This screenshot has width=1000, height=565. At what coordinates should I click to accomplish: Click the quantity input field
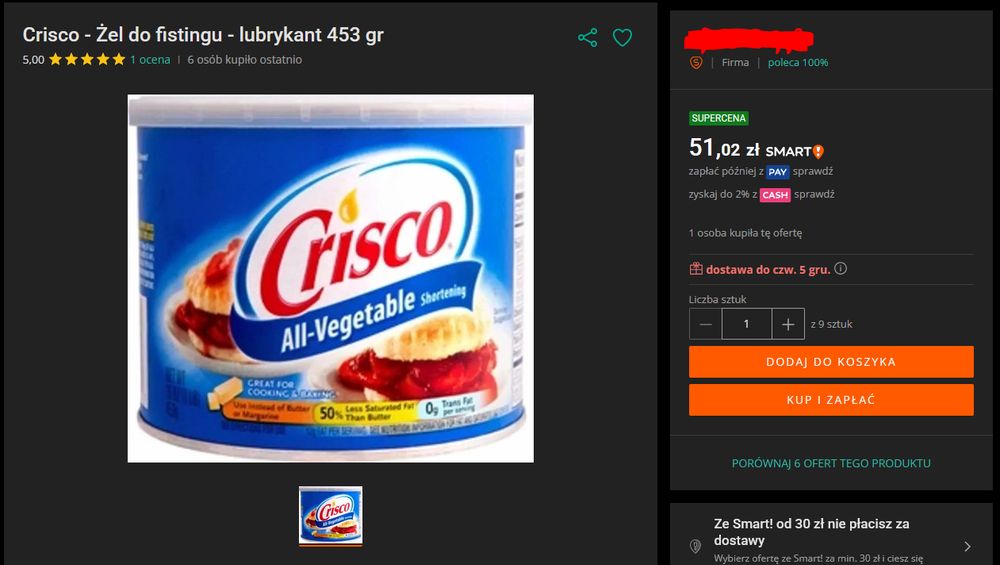coord(747,324)
